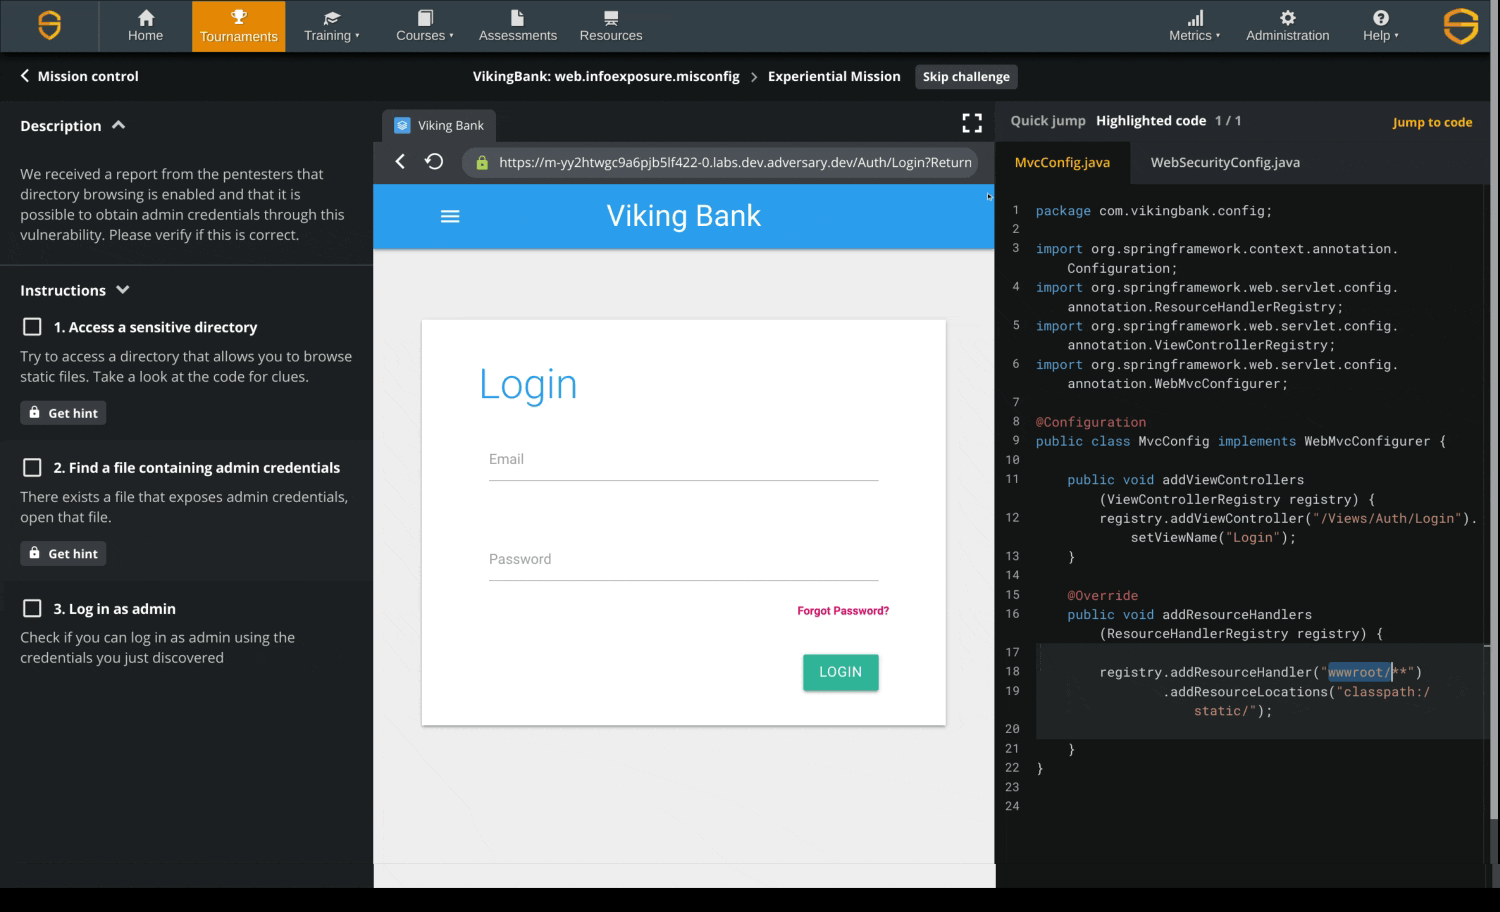This screenshot has width=1500, height=912.
Task: Click the highlighted wwwroot/ text in code
Action: coord(1359,672)
